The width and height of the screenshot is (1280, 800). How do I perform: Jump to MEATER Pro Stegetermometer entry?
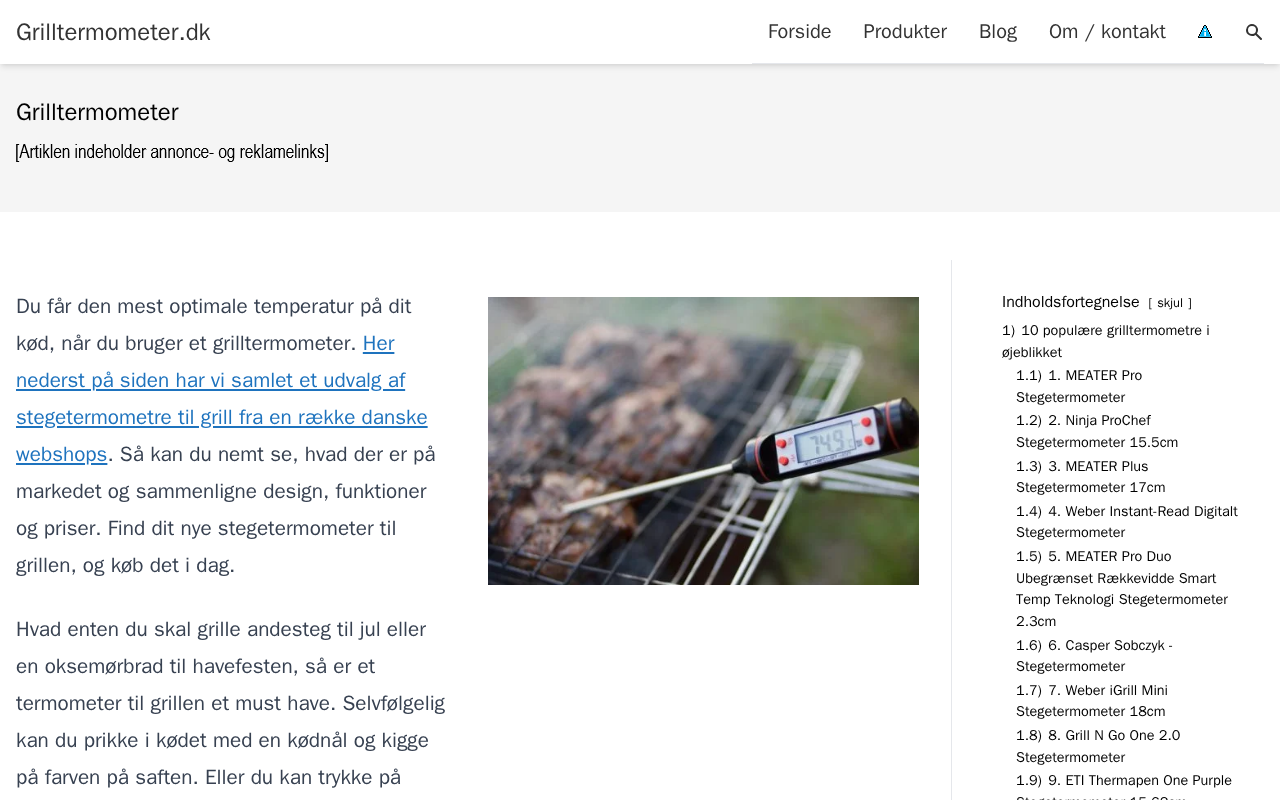[1079, 386]
